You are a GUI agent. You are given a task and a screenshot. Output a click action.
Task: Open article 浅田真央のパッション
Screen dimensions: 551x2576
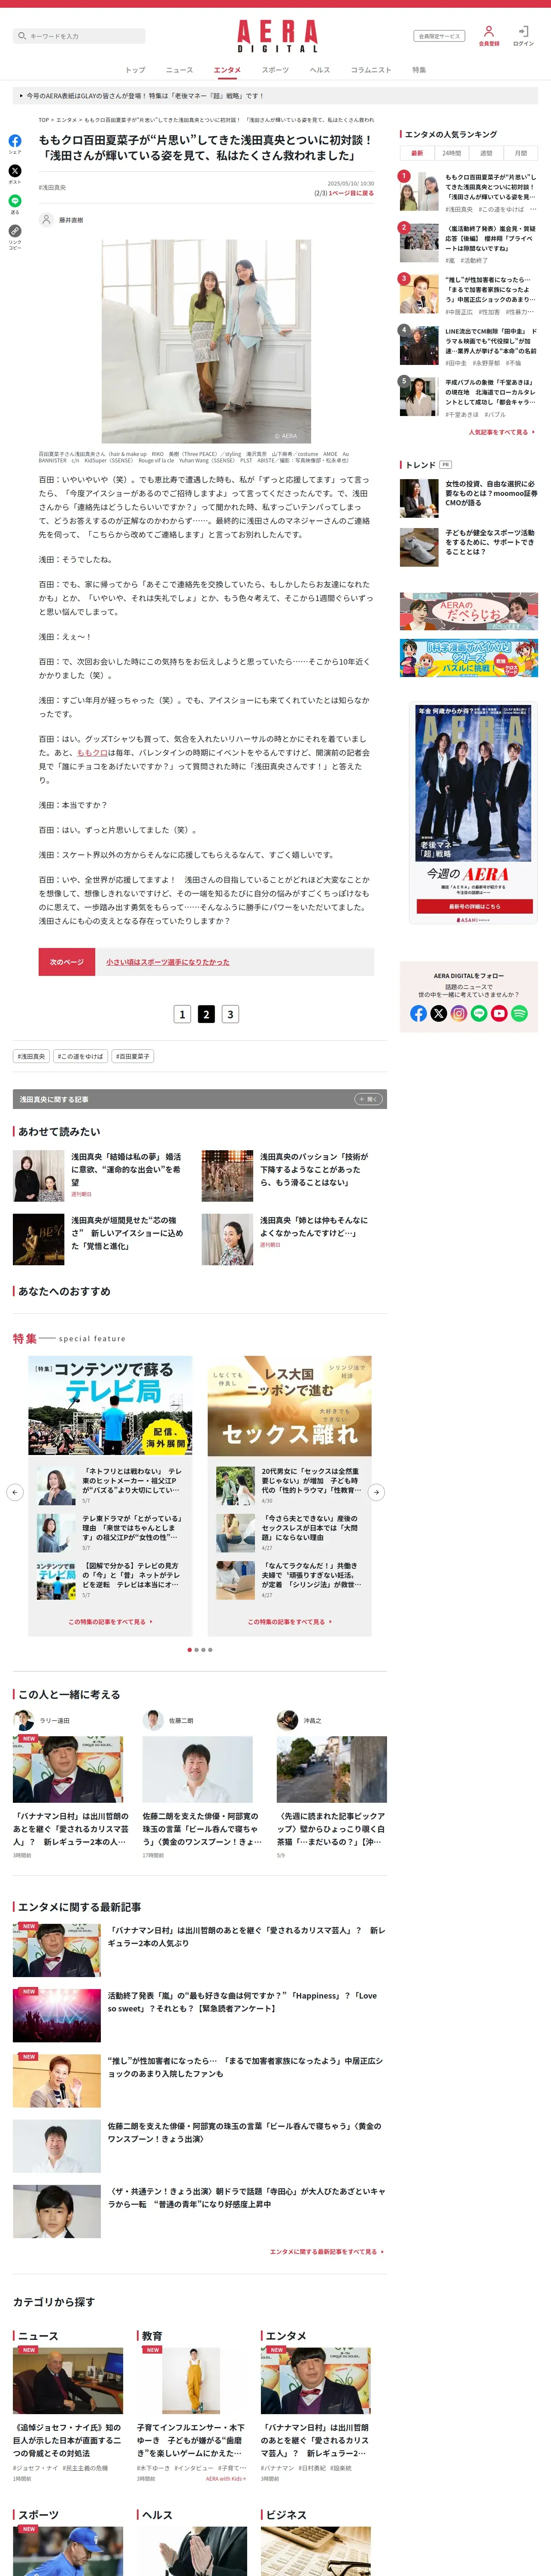tap(315, 1169)
